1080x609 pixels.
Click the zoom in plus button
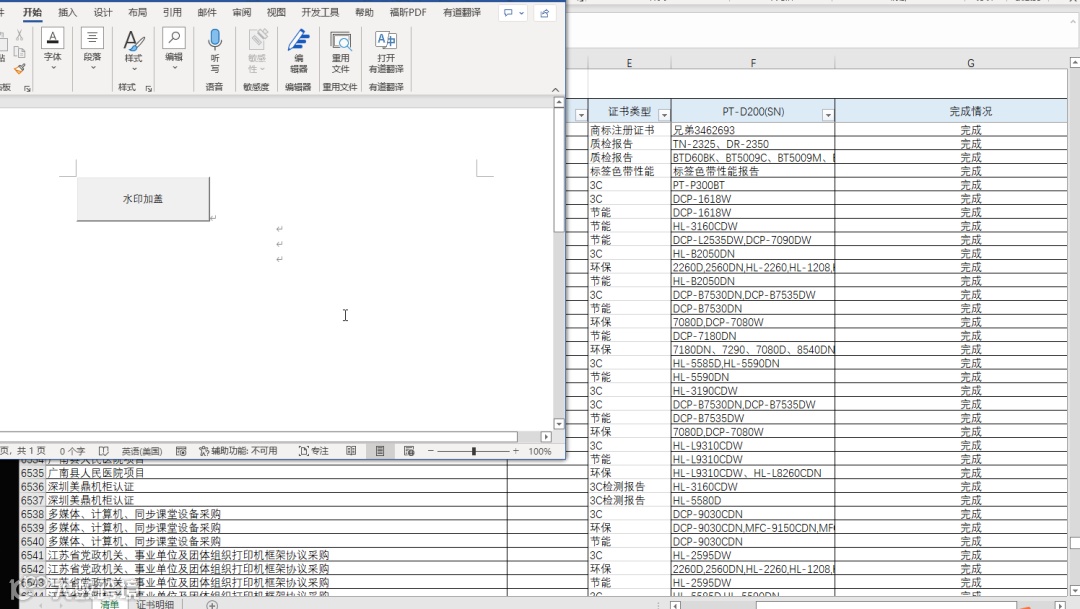click(516, 451)
